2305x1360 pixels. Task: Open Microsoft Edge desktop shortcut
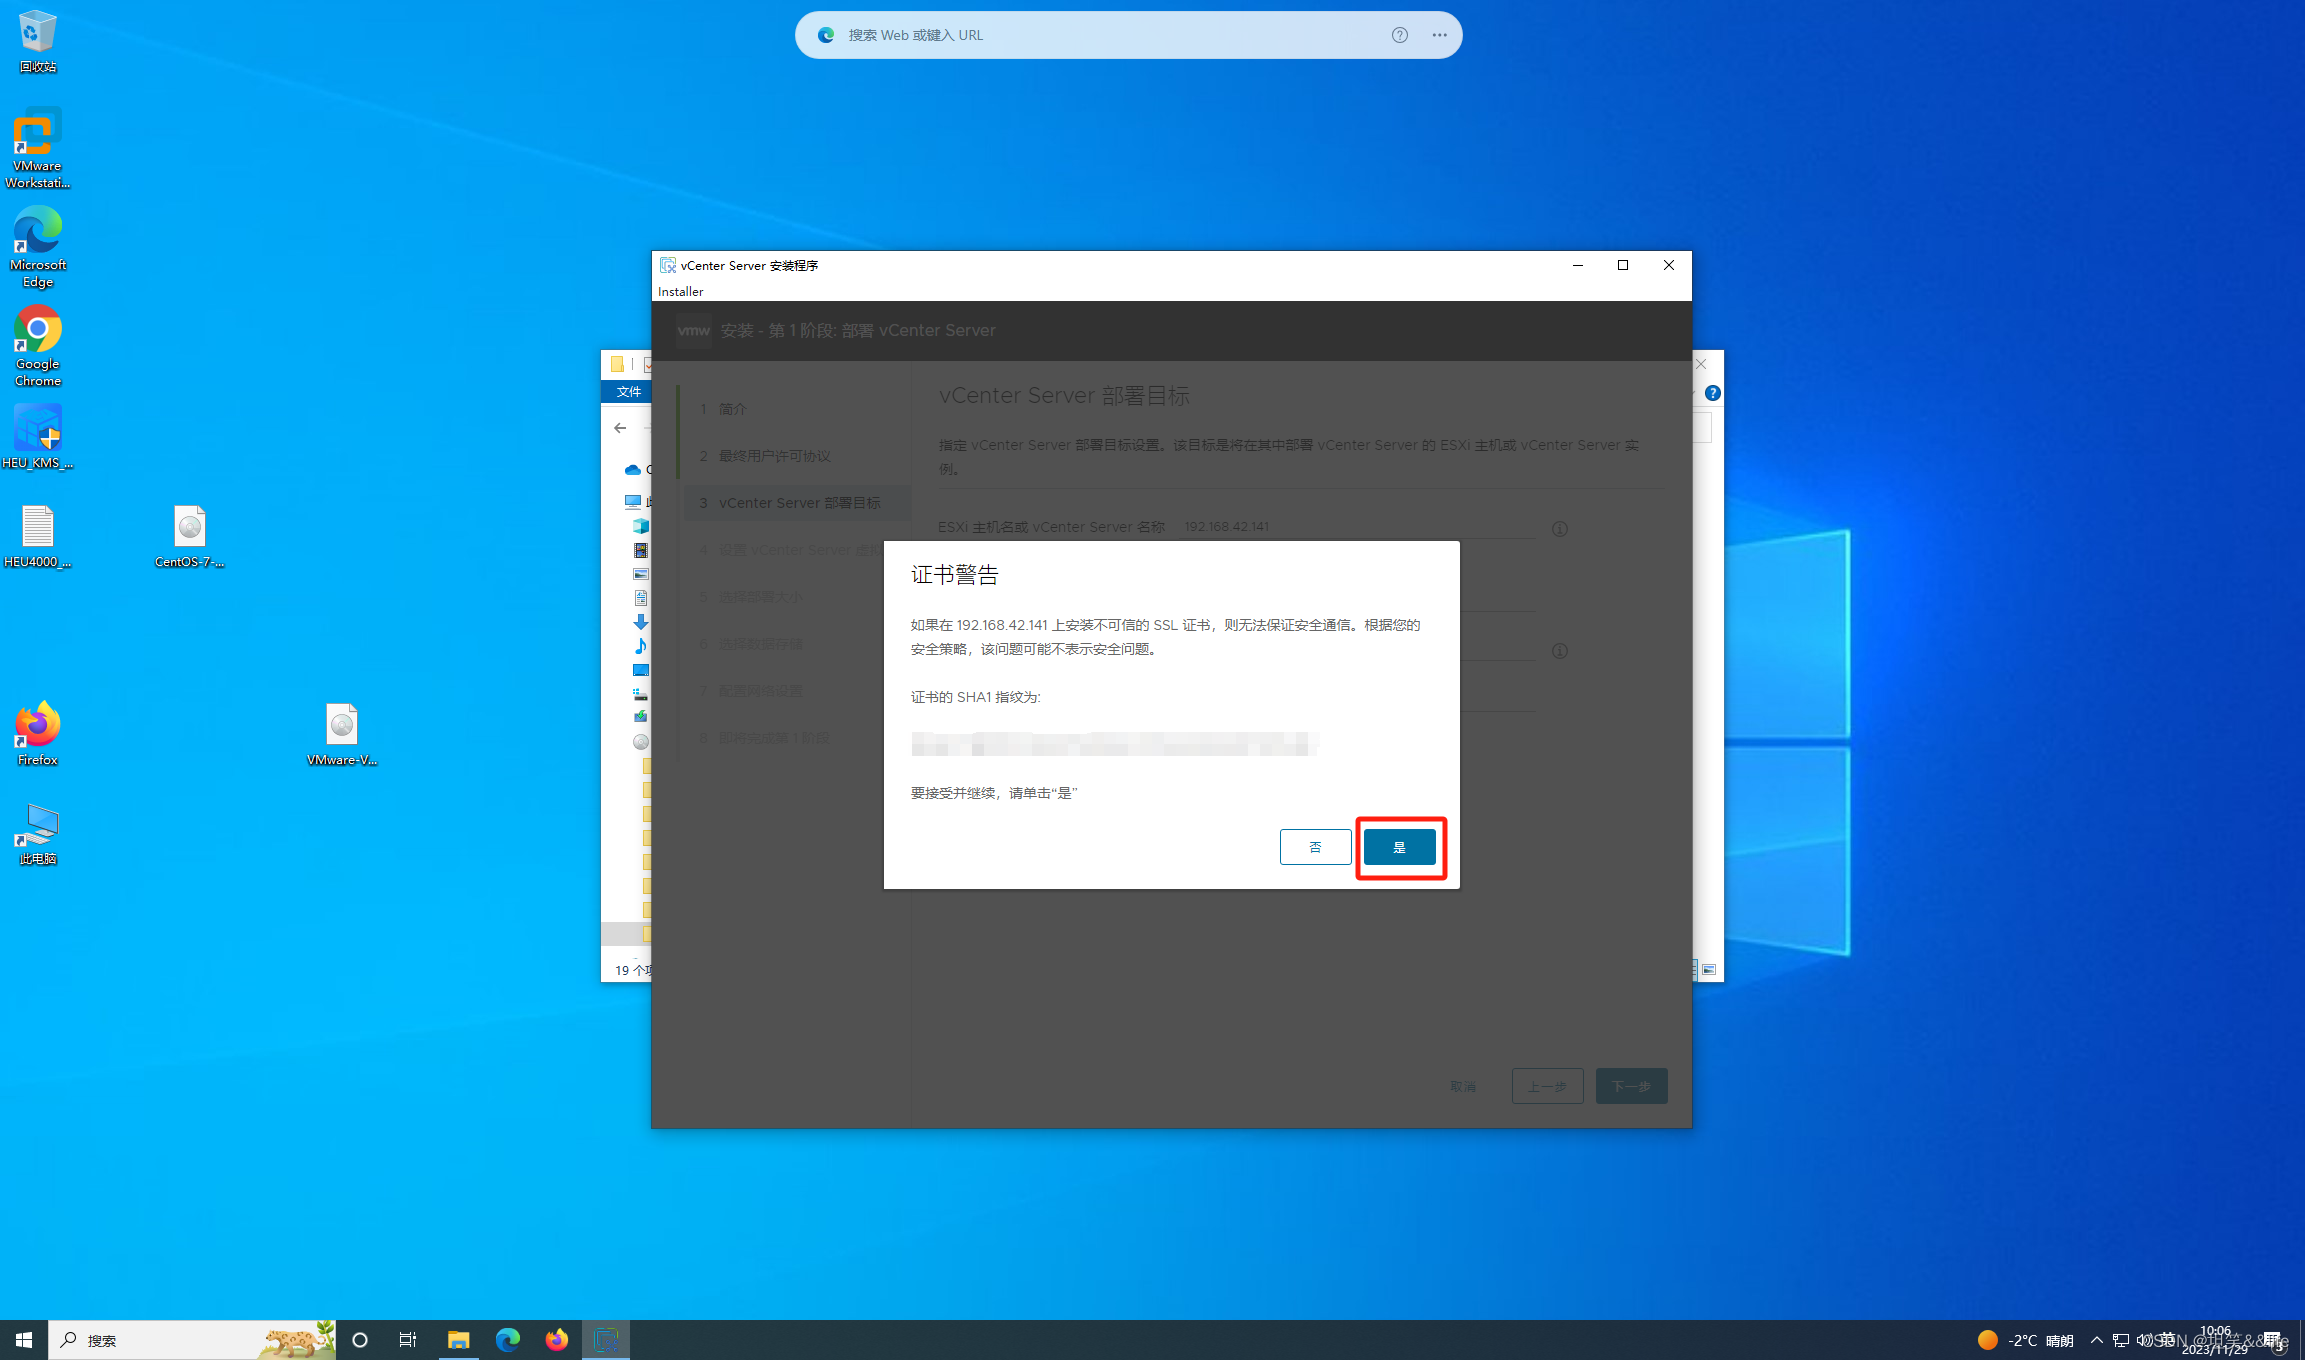point(37,248)
